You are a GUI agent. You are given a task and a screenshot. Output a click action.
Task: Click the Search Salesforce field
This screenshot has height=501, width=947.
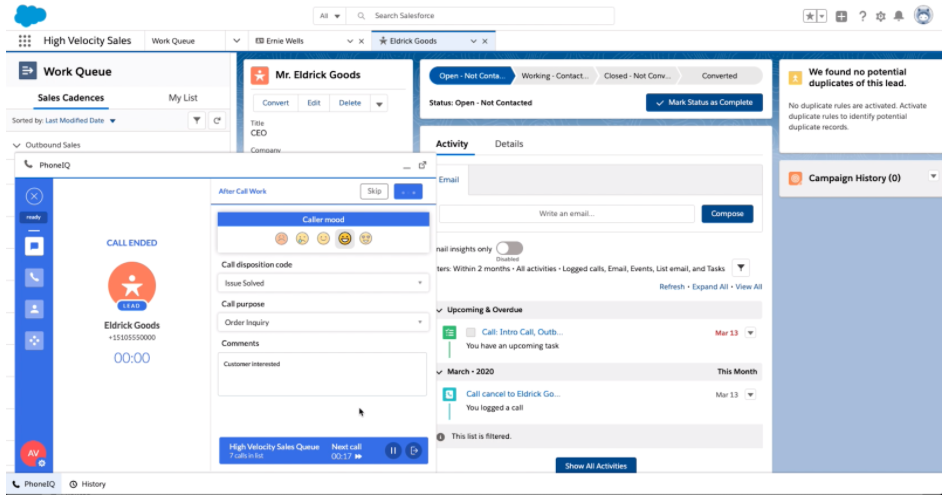(x=480, y=16)
